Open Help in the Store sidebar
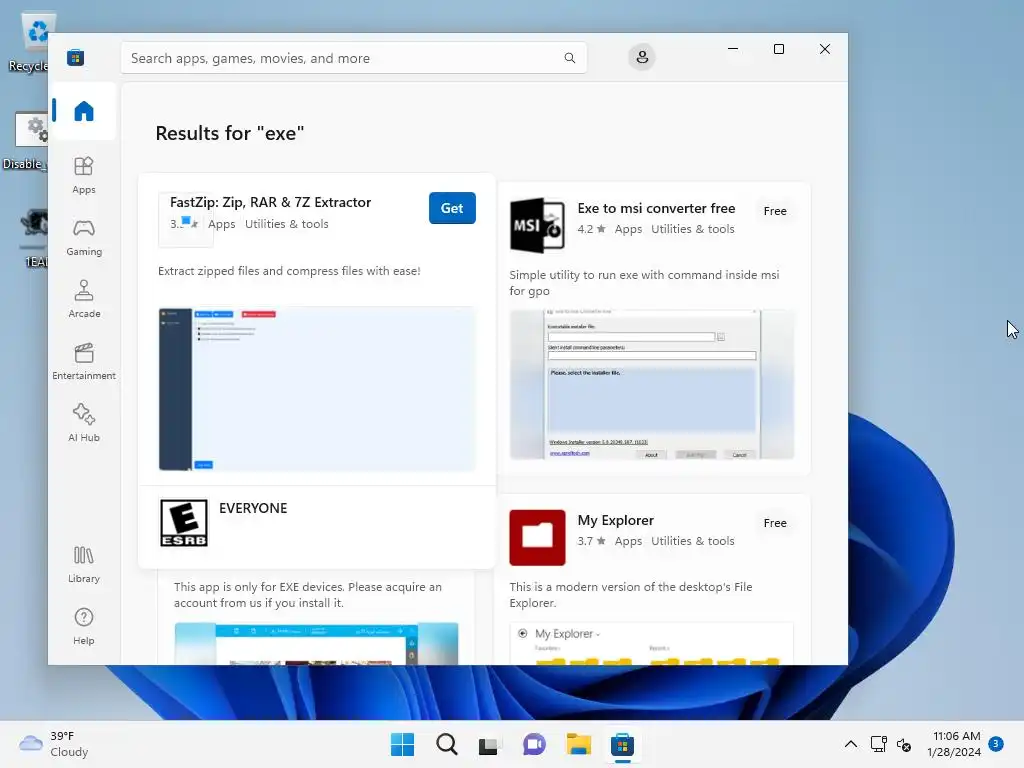The width and height of the screenshot is (1024, 768). pyautogui.click(x=84, y=626)
